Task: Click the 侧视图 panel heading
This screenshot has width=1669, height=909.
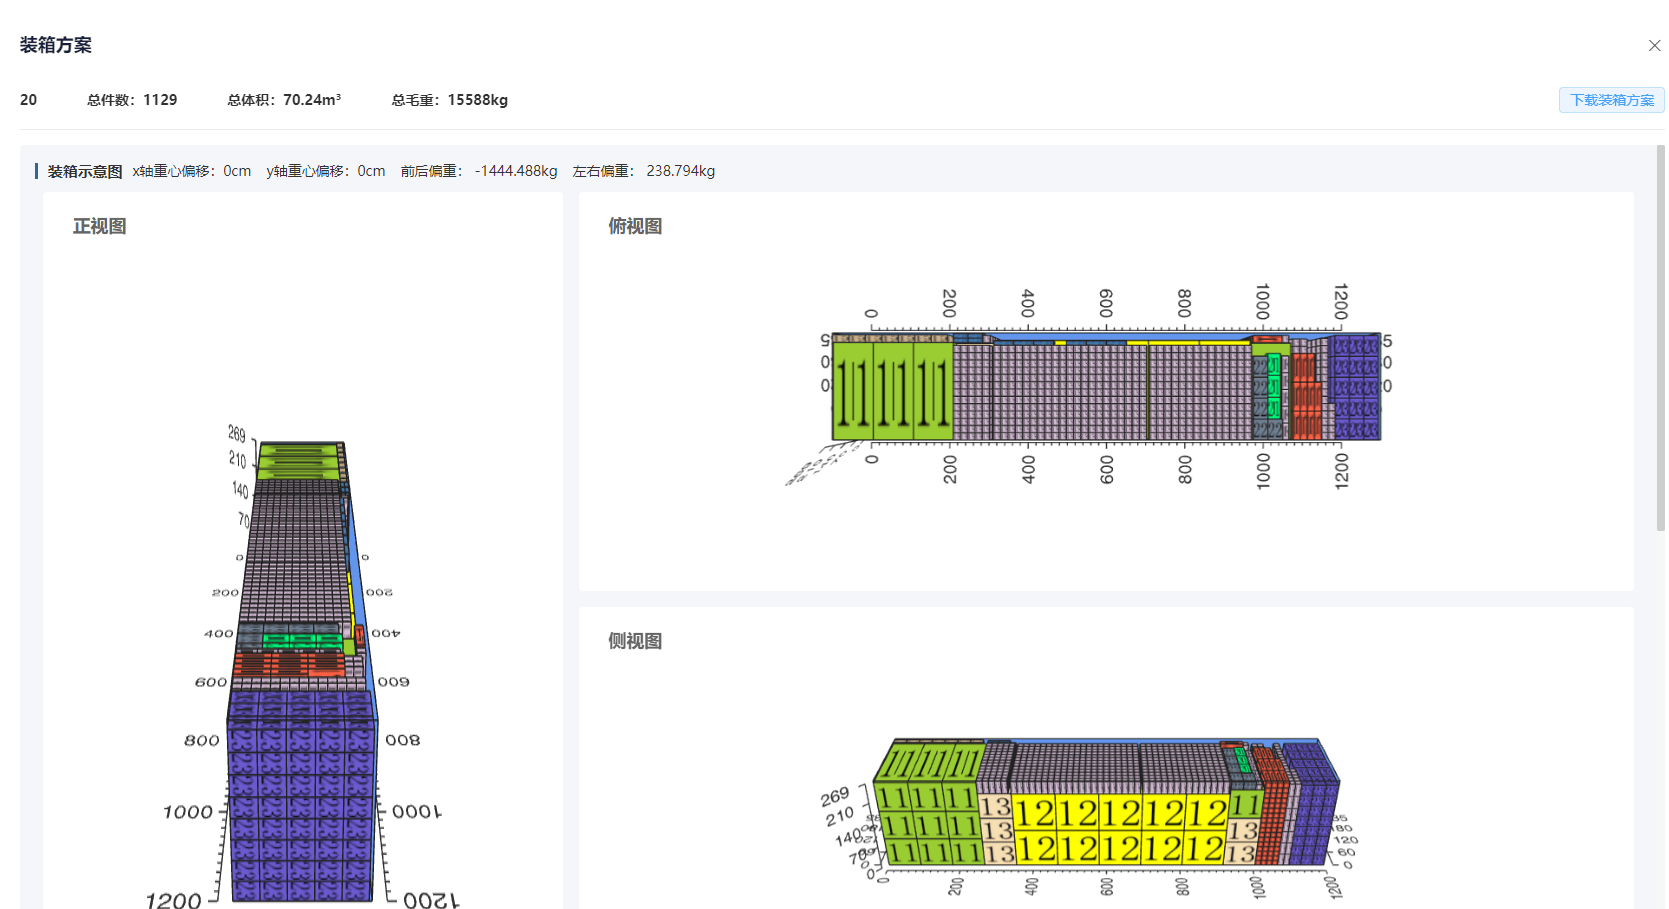Action: coord(635,641)
